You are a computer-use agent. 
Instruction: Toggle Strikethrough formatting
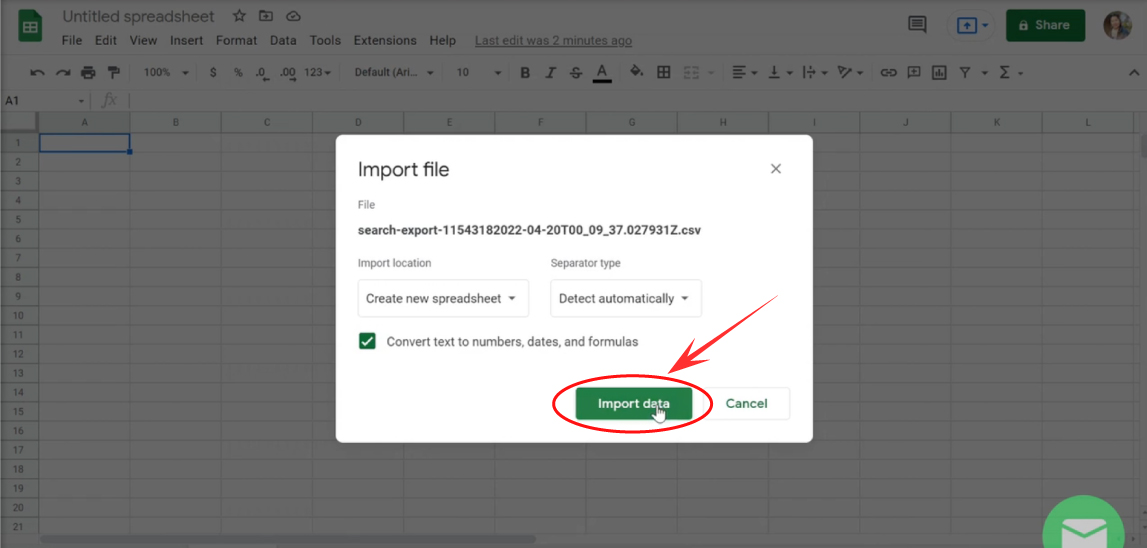point(576,72)
